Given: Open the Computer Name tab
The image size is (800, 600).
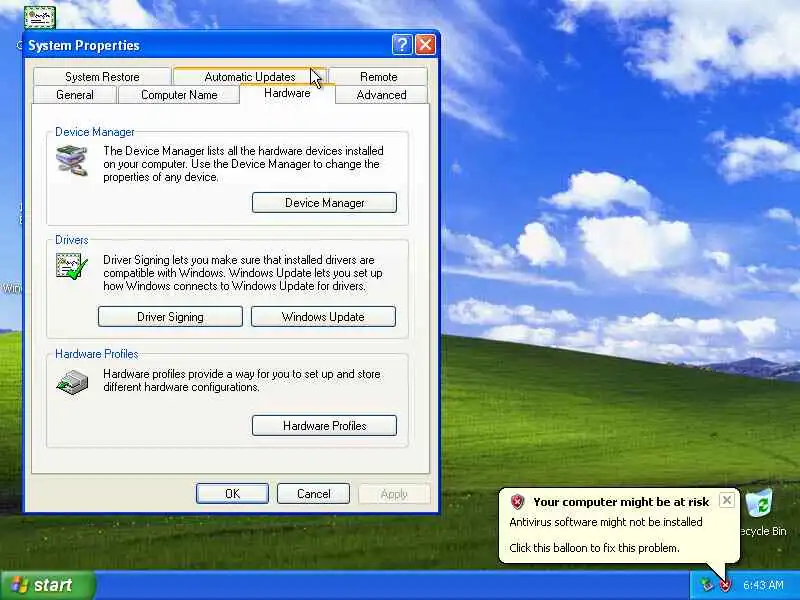Looking at the screenshot, I should (179, 95).
